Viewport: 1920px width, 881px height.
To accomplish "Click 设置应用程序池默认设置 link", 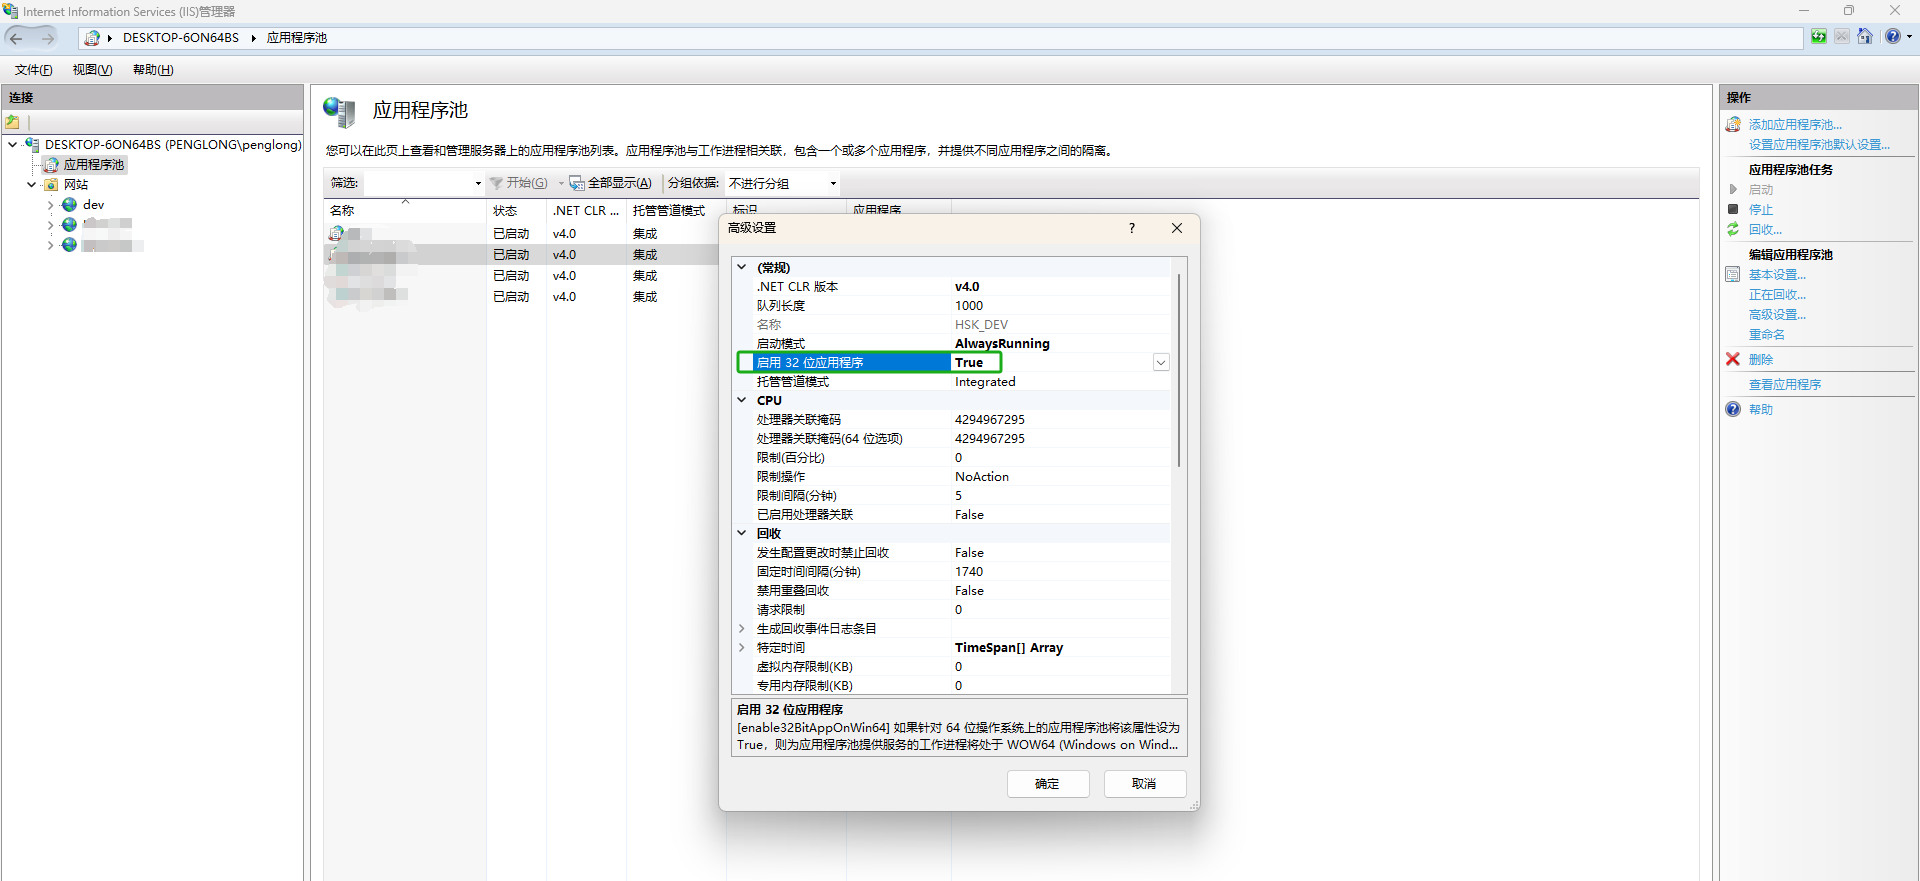I will point(1819,145).
